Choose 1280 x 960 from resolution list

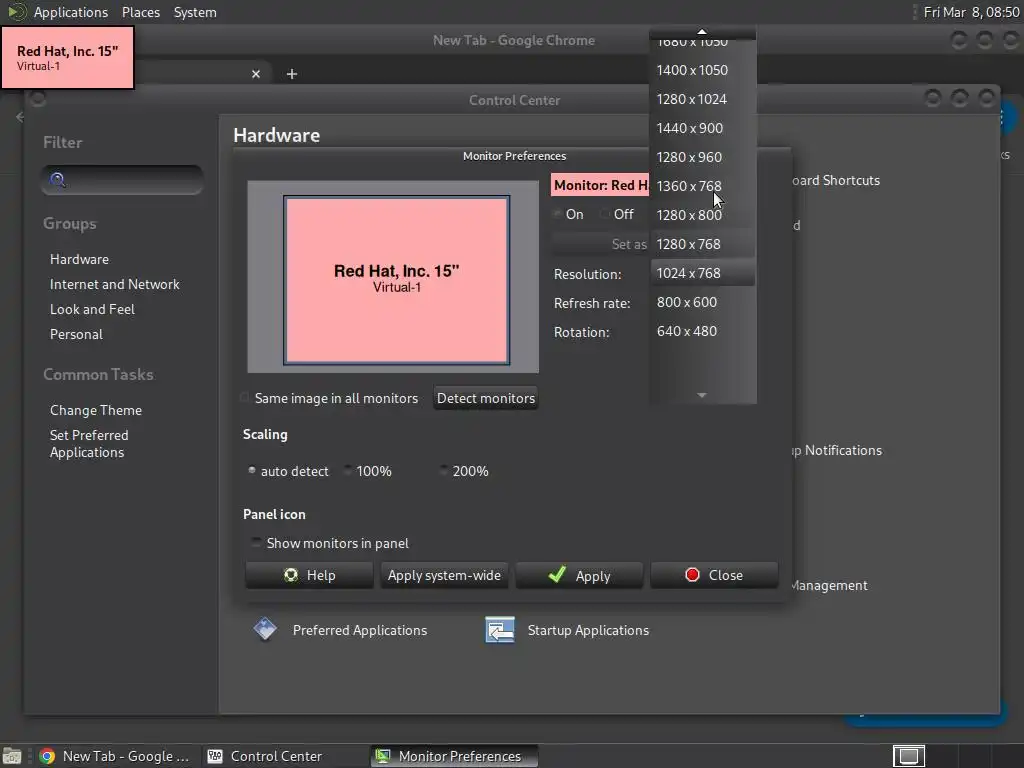point(703,157)
